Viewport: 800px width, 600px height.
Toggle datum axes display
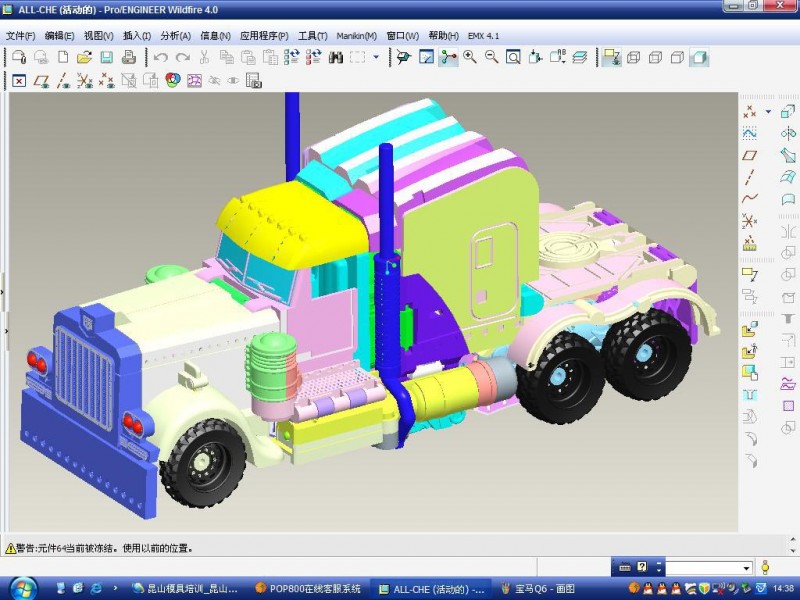[63, 81]
